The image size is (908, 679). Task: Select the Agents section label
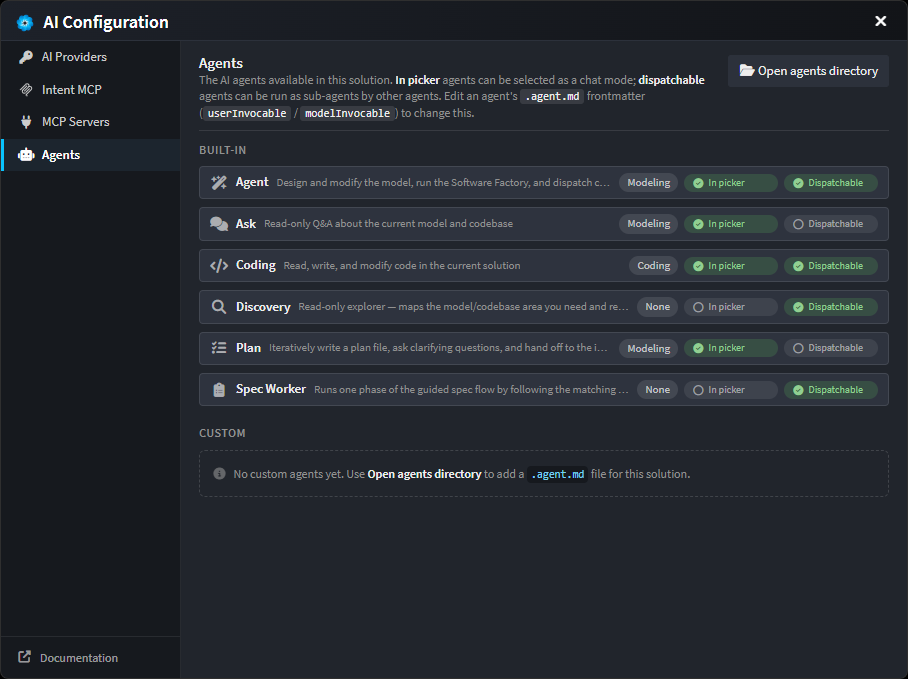[x=61, y=155]
